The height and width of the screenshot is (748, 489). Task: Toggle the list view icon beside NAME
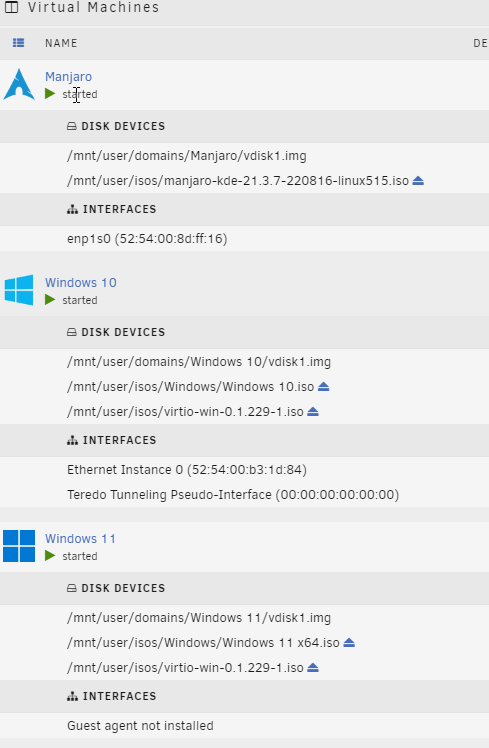coord(19,43)
